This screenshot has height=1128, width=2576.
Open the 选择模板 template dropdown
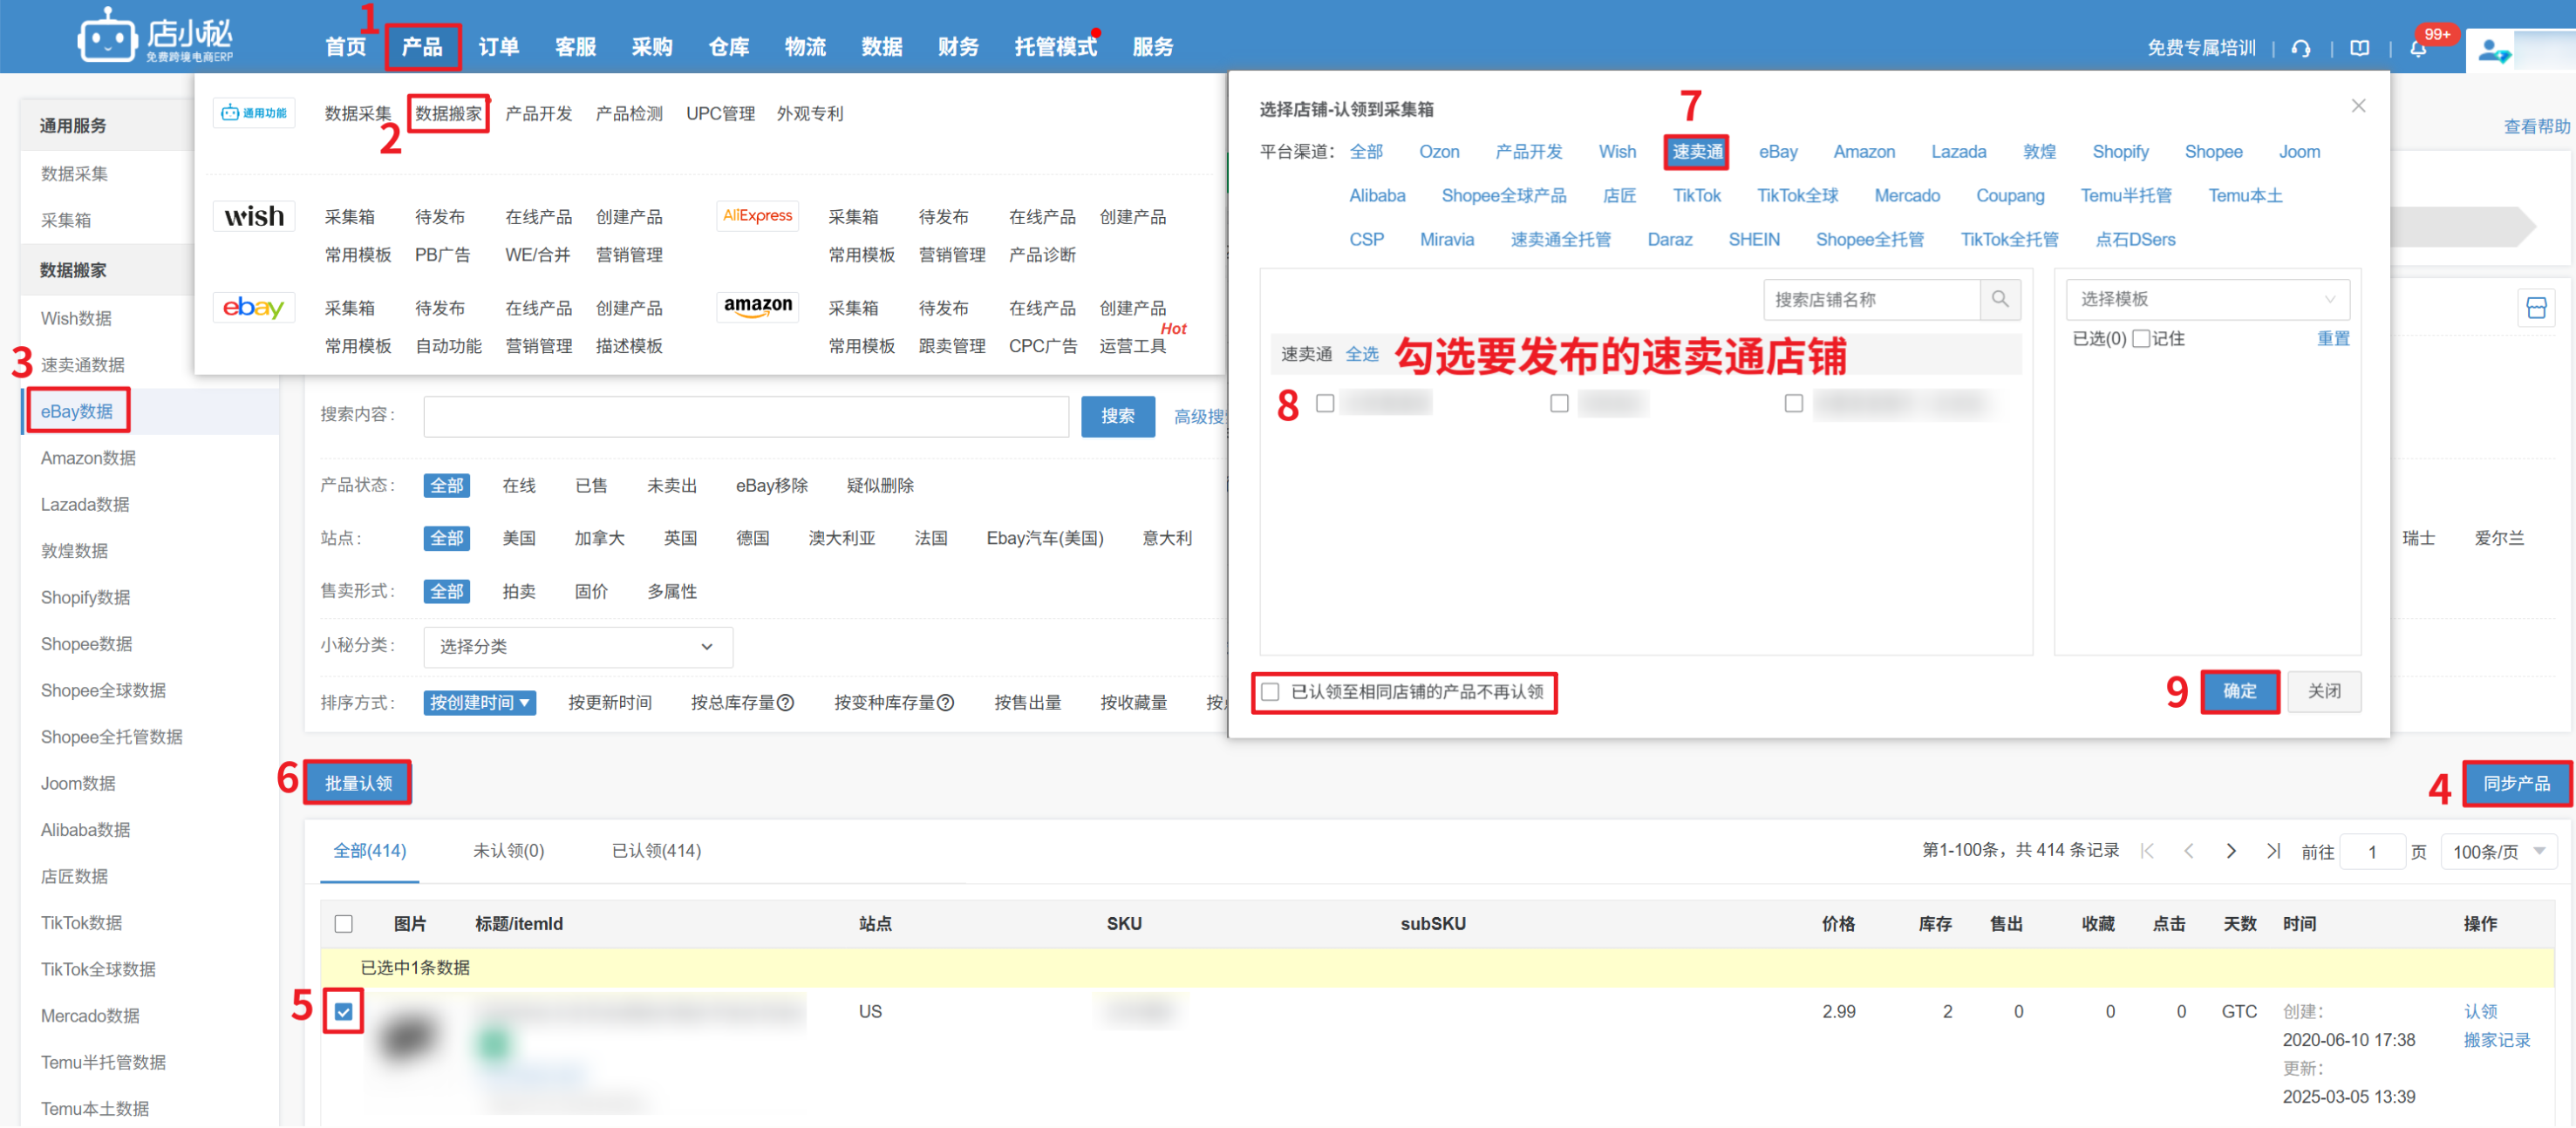2207,299
